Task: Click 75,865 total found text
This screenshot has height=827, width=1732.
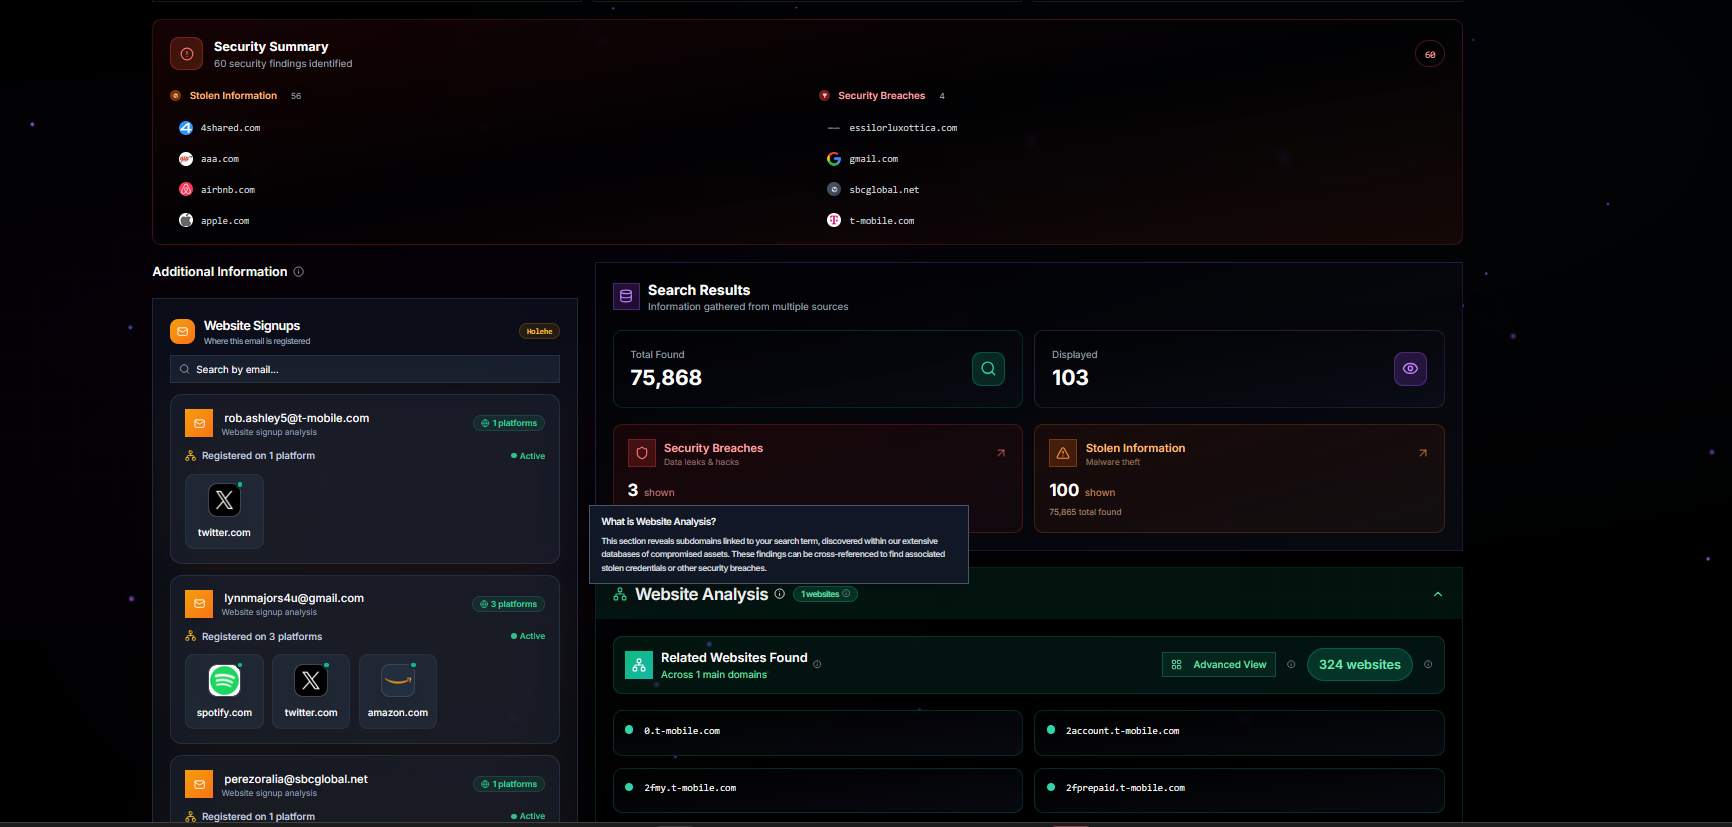Action: pos(1085,512)
